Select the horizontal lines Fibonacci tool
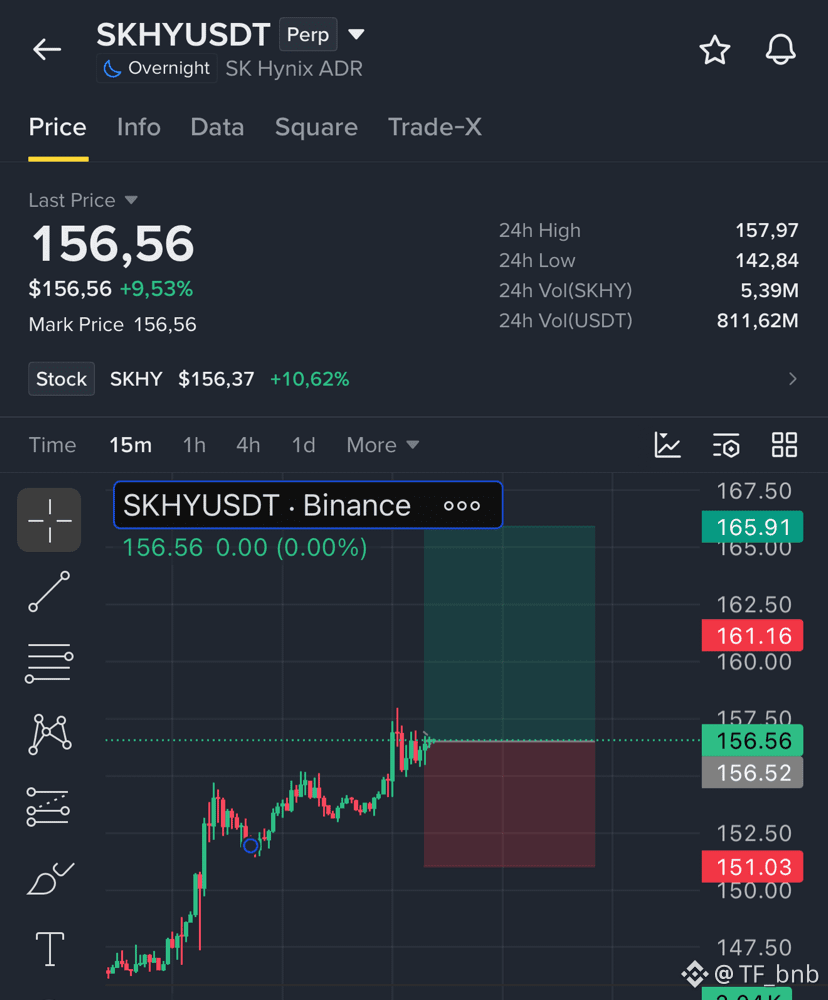 click(x=49, y=663)
